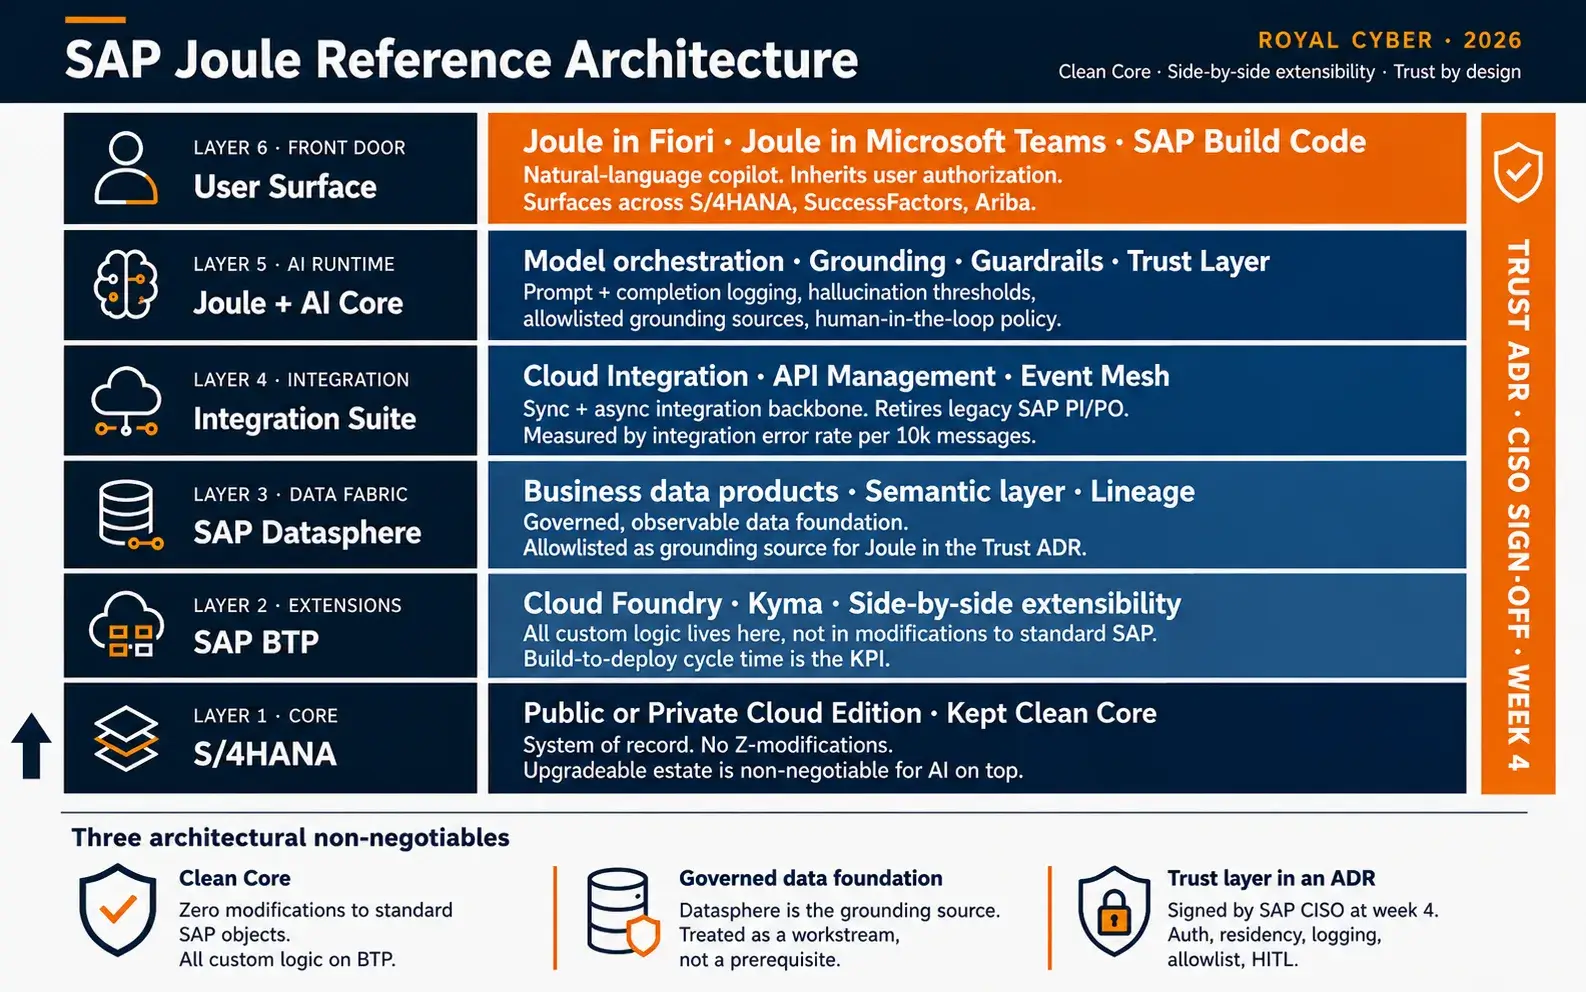Click the SAP Datasphere database icon
Screen dimensions: 1586x992
[130, 515]
